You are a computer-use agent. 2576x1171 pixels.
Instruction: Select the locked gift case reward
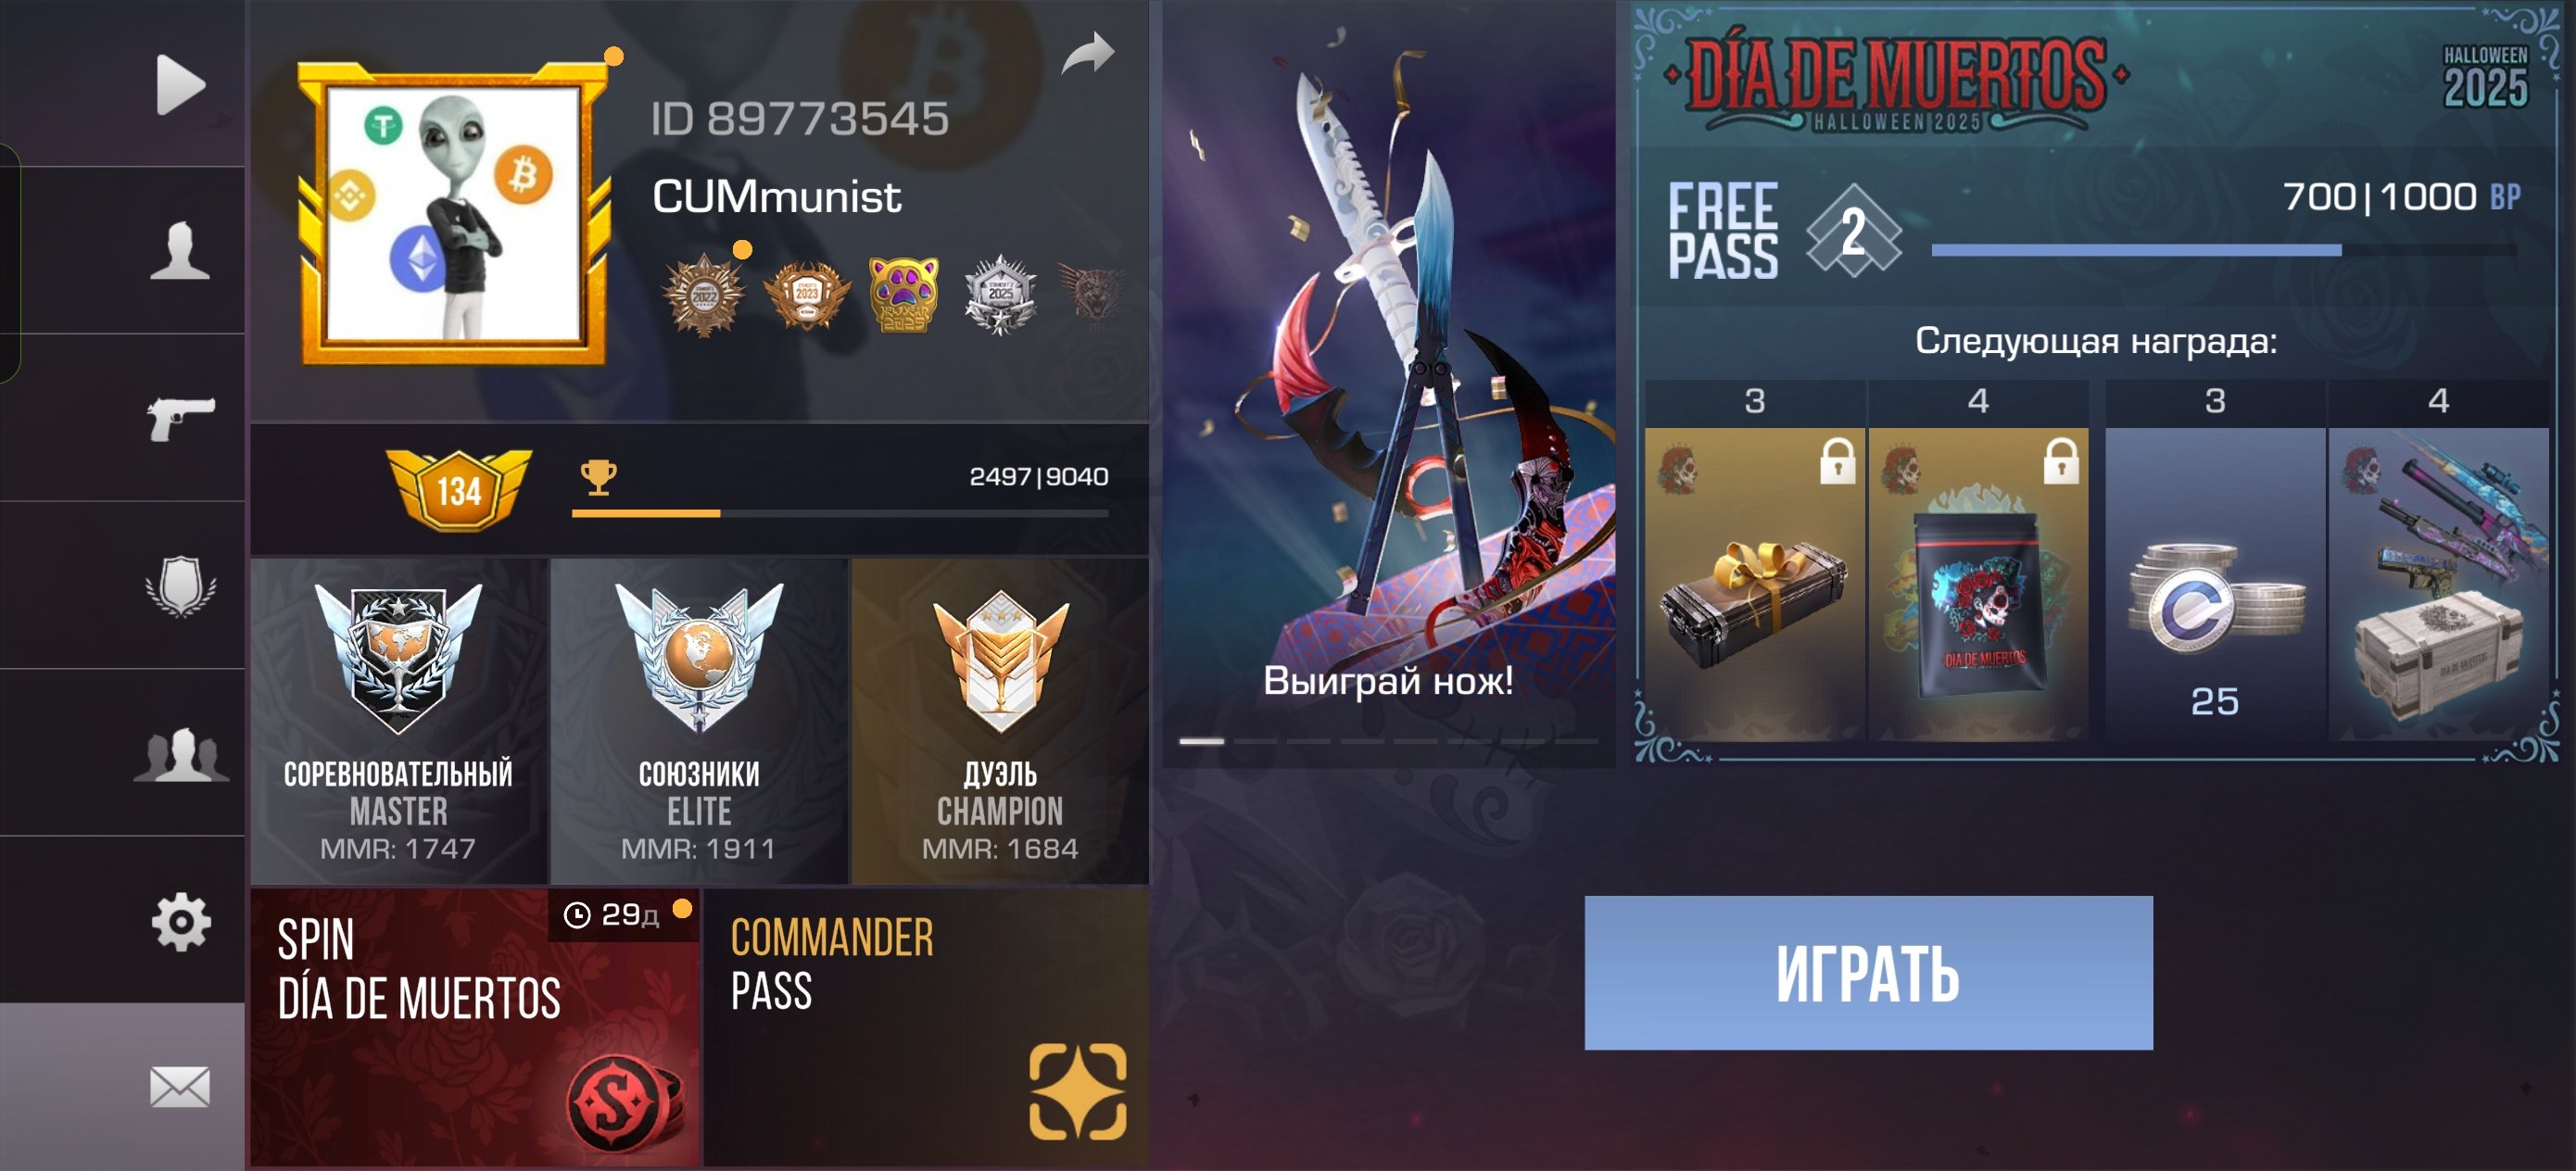(x=1755, y=585)
